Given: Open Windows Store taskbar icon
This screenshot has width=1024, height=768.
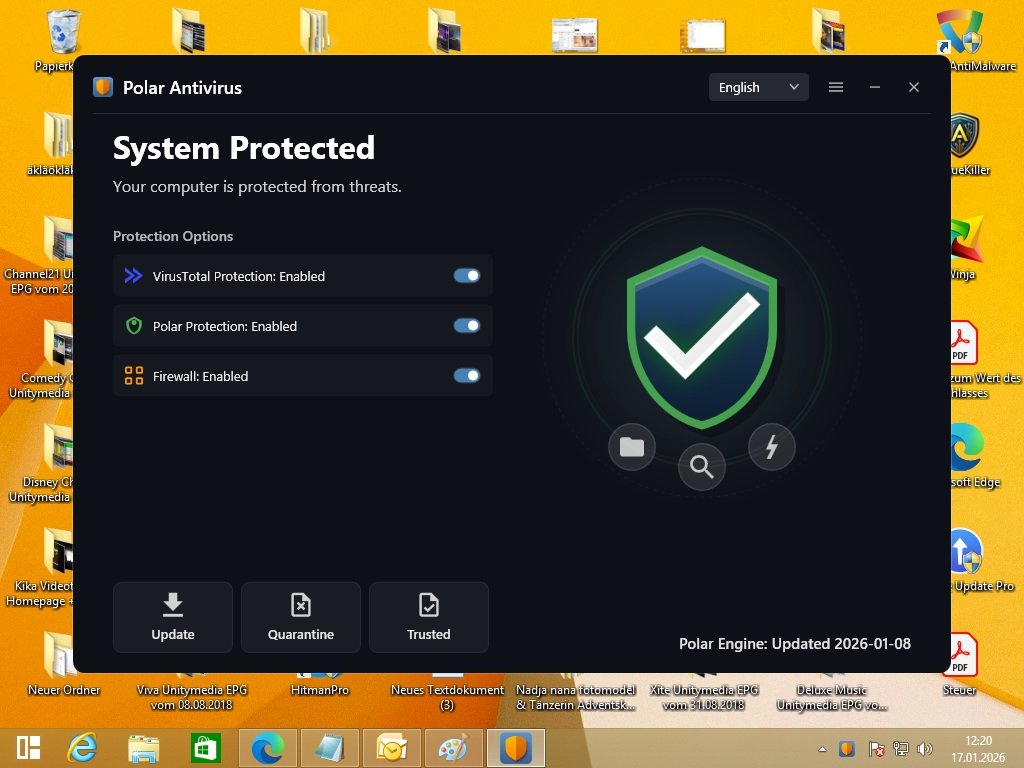Looking at the screenshot, I should 205,748.
